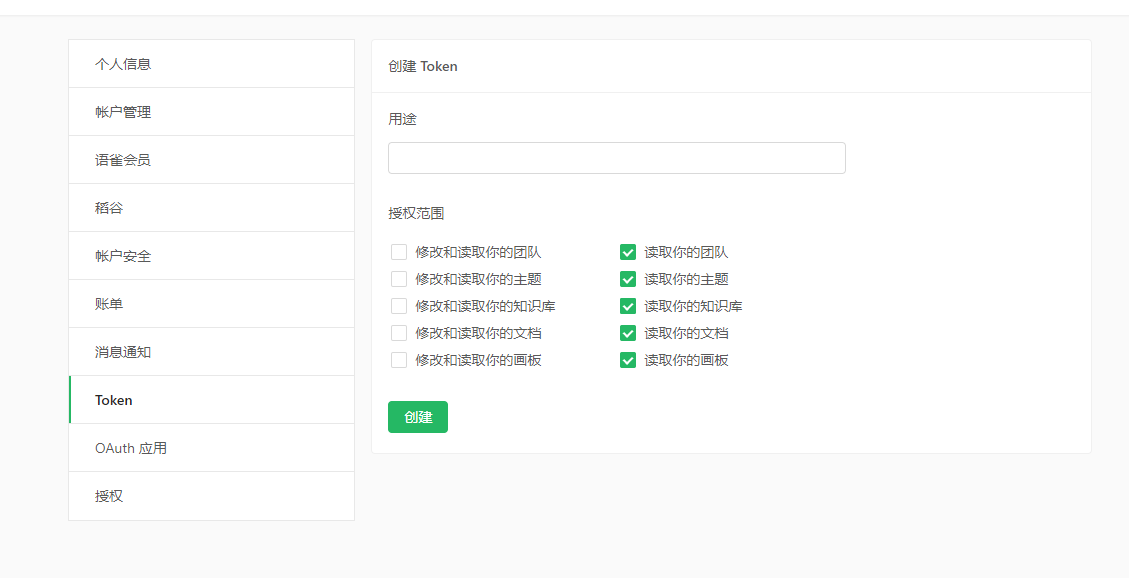1129x578 pixels.
Task: Click the 创建 Token heading
Action: pyautogui.click(x=423, y=66)
